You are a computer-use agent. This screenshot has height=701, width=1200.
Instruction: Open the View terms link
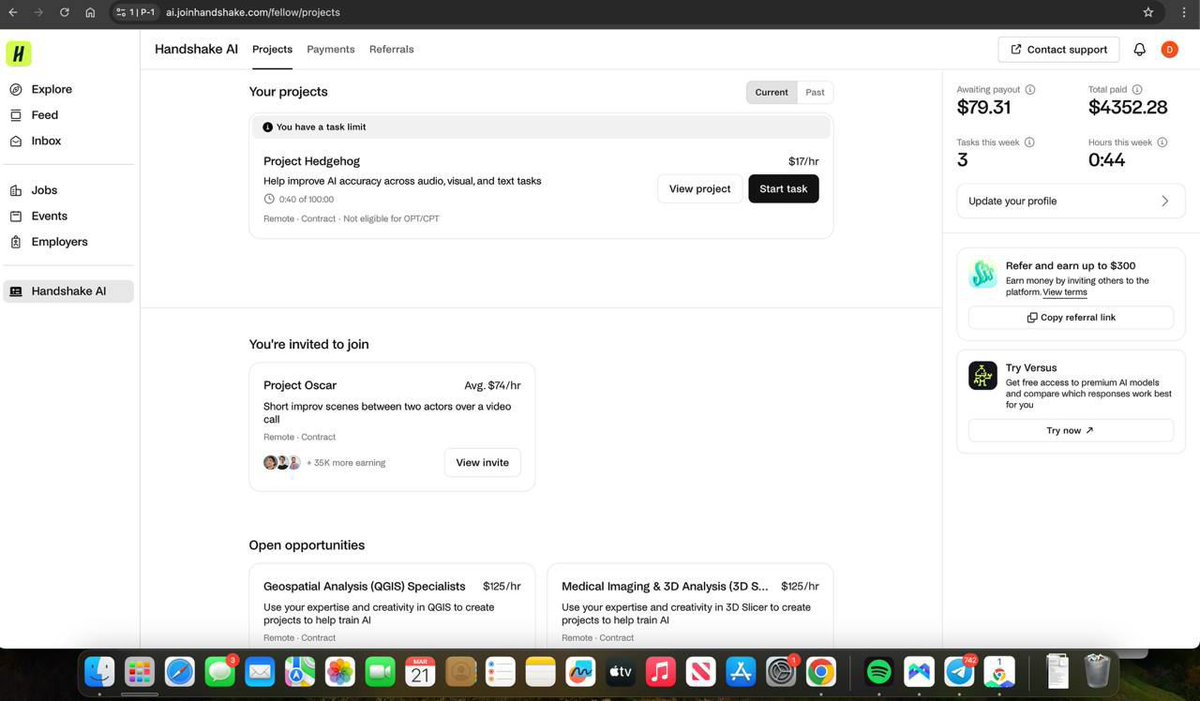tap(1064, 293)
